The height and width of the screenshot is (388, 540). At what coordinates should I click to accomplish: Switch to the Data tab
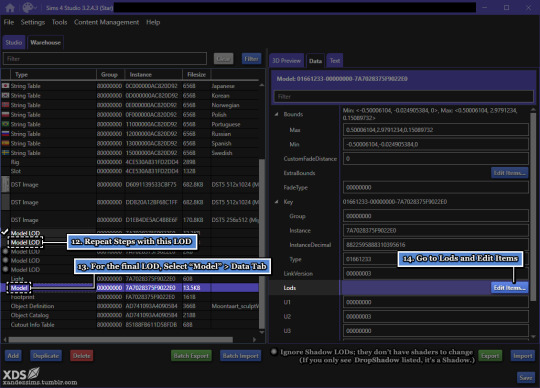[315, 61]
